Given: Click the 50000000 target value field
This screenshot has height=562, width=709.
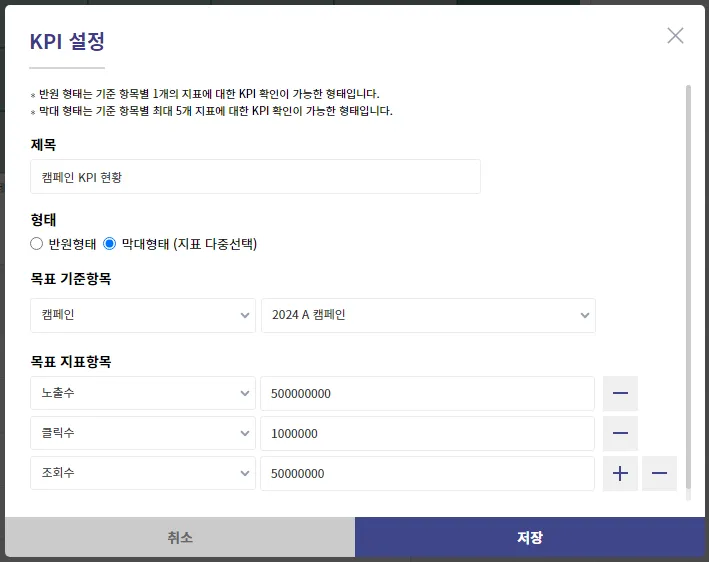Looking at the screenshot, I should tap(427, 473).
